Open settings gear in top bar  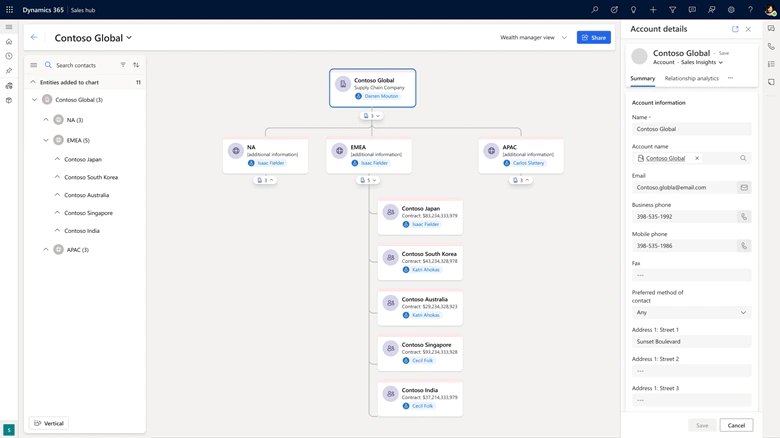[731, 10]
